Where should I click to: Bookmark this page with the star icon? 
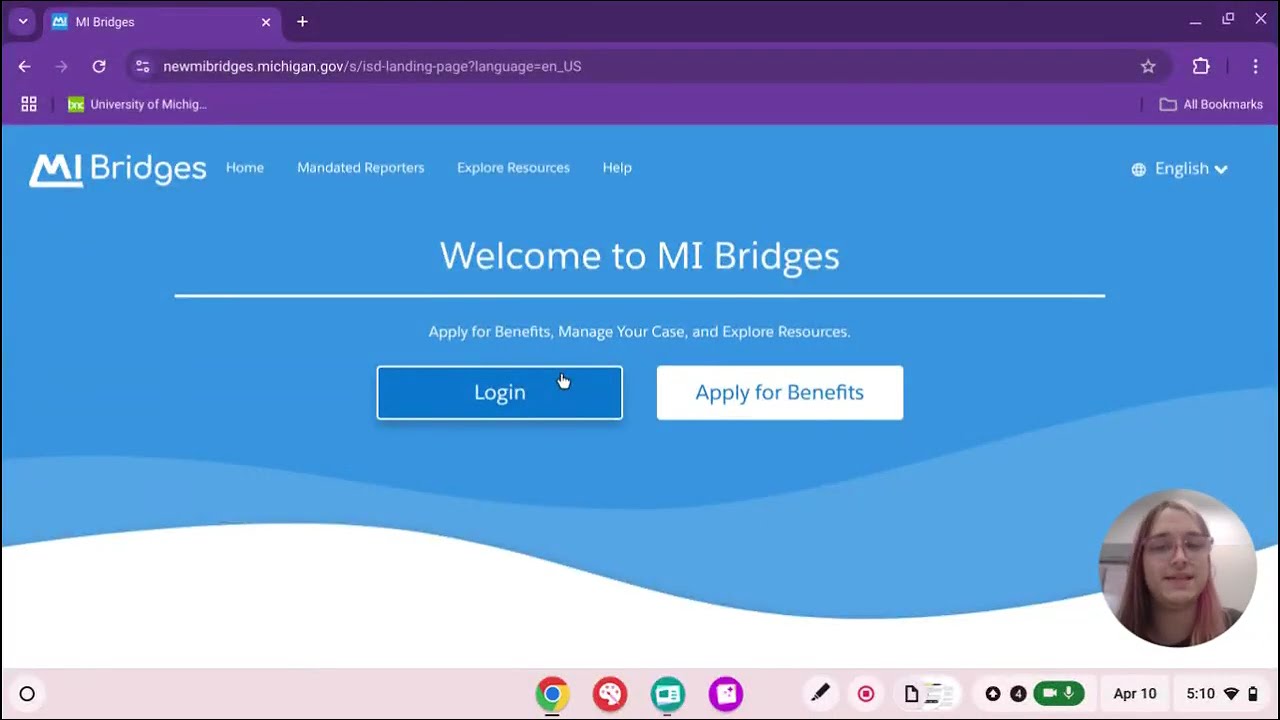(1148, 66)
